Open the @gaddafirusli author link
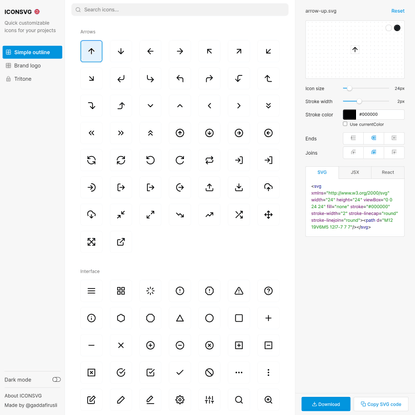The width and height of the screenshot is (415, 415). coord(41,405)
